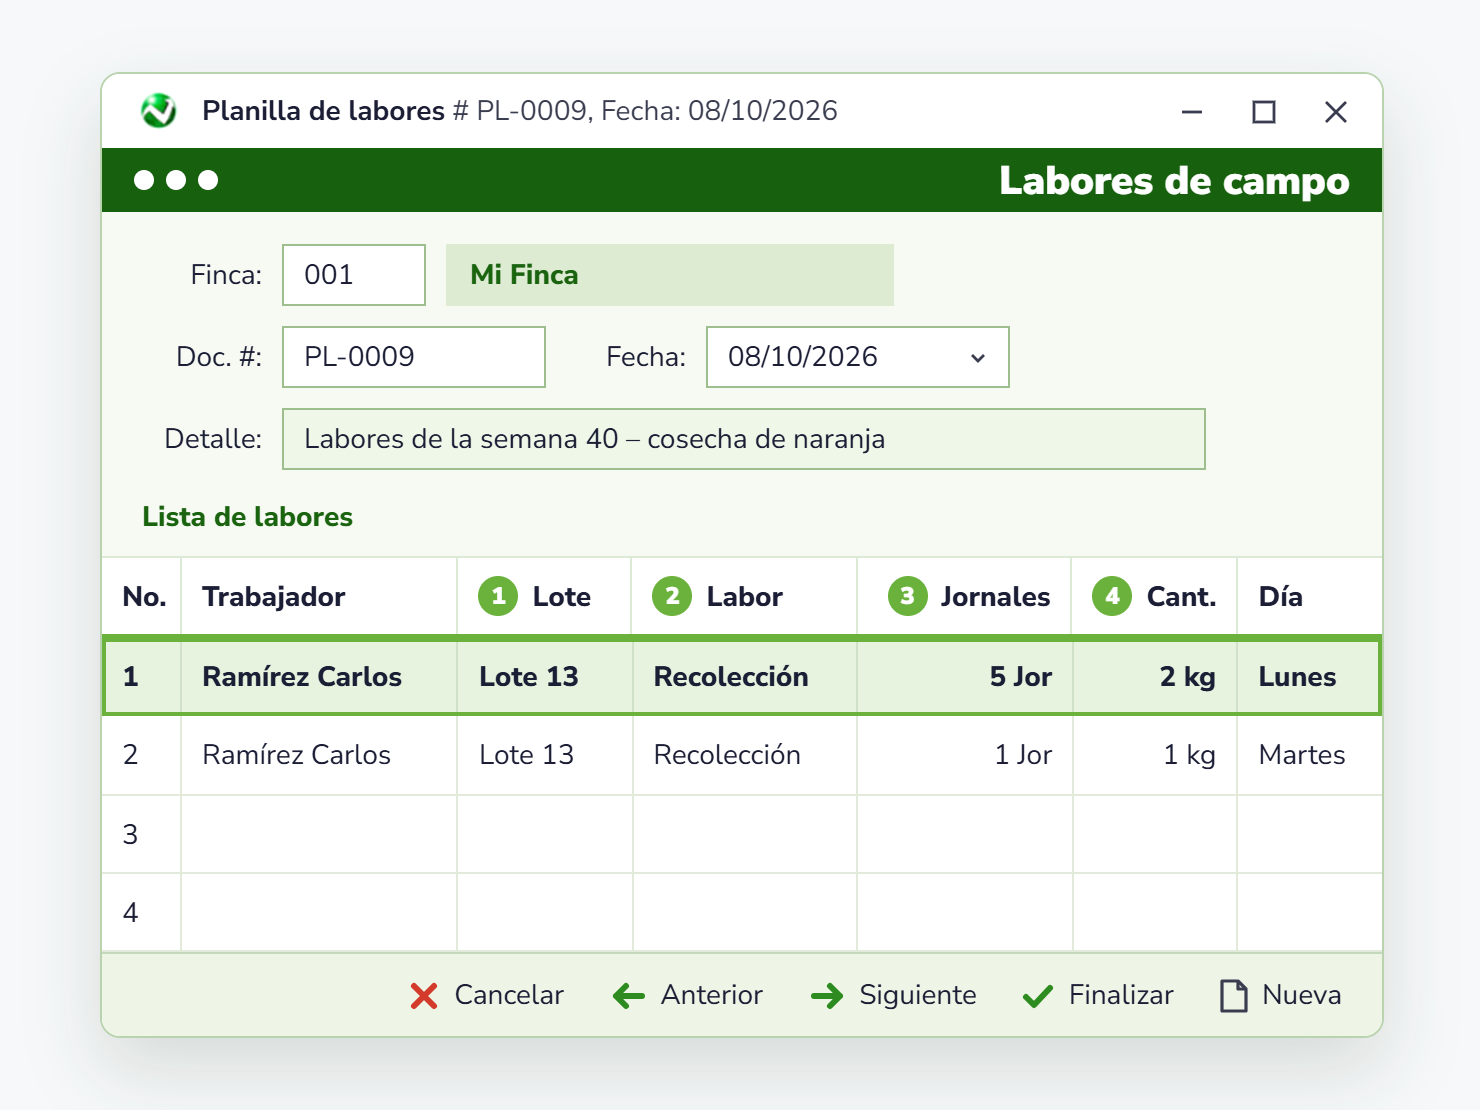The width and height of the screenshot is (1480, 1110).
Task: Focus the Finca code field 001
Action: pyautogui.click(x=354, y=275)
